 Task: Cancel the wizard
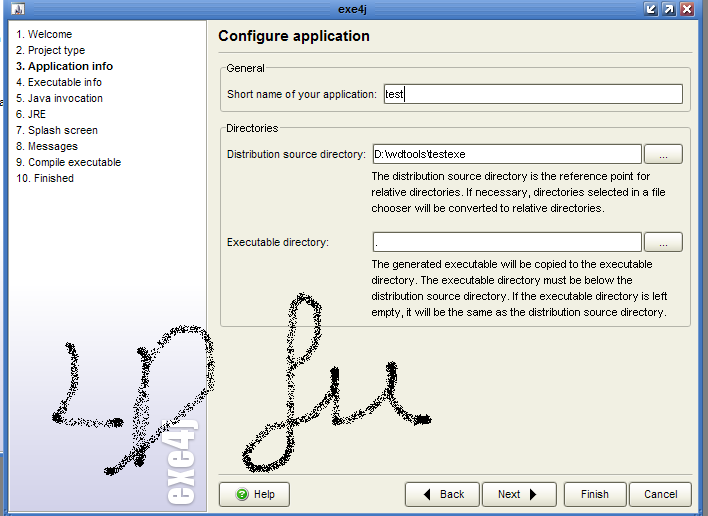click(x=660, y=494)
